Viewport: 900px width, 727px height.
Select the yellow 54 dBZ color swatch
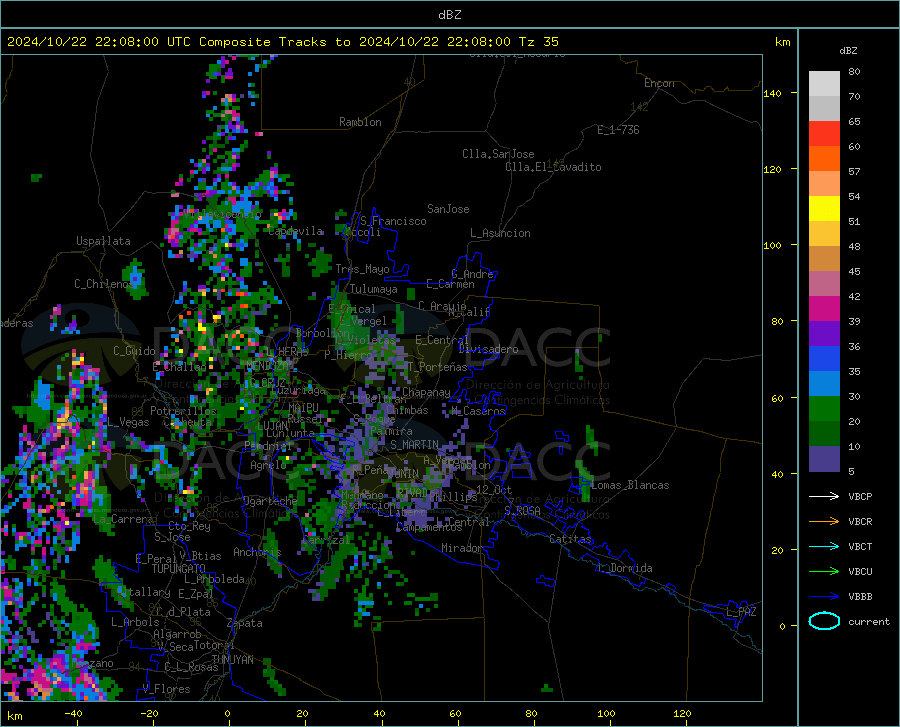click(824, 209)
